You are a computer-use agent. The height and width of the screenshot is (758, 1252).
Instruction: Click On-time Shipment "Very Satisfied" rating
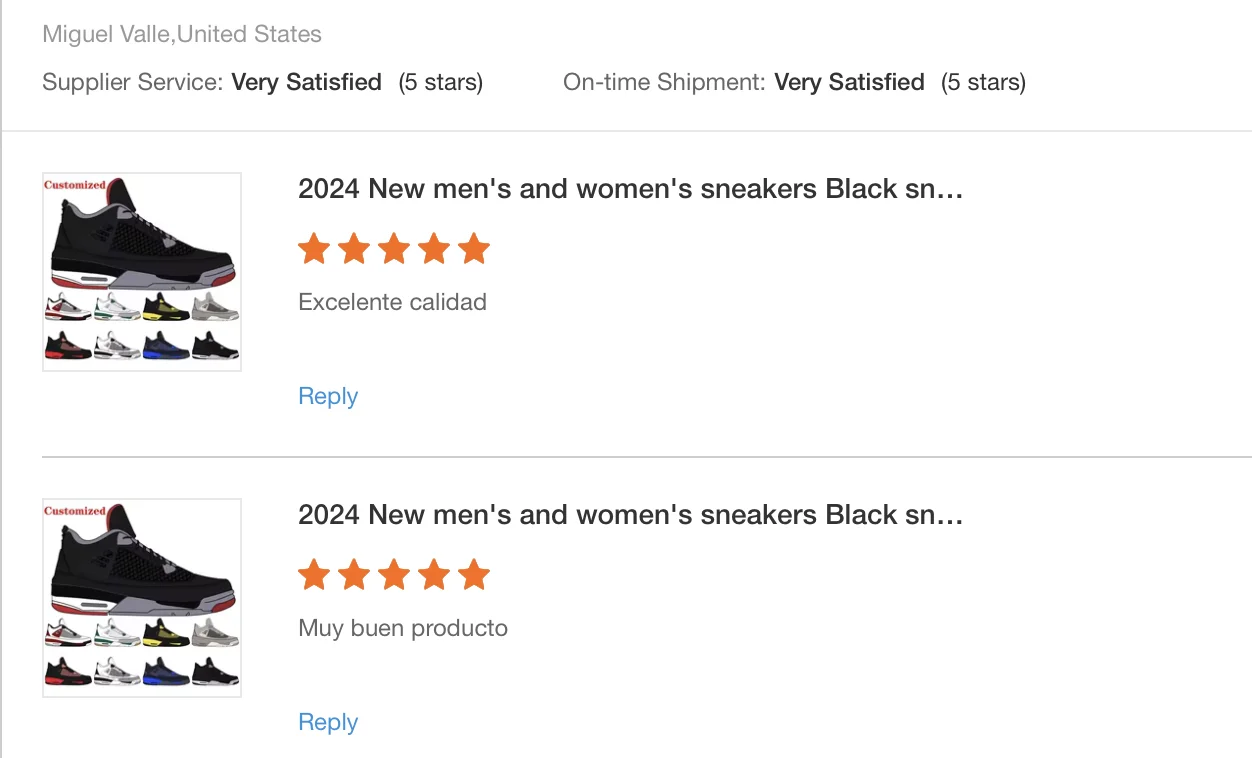[849, 82]
